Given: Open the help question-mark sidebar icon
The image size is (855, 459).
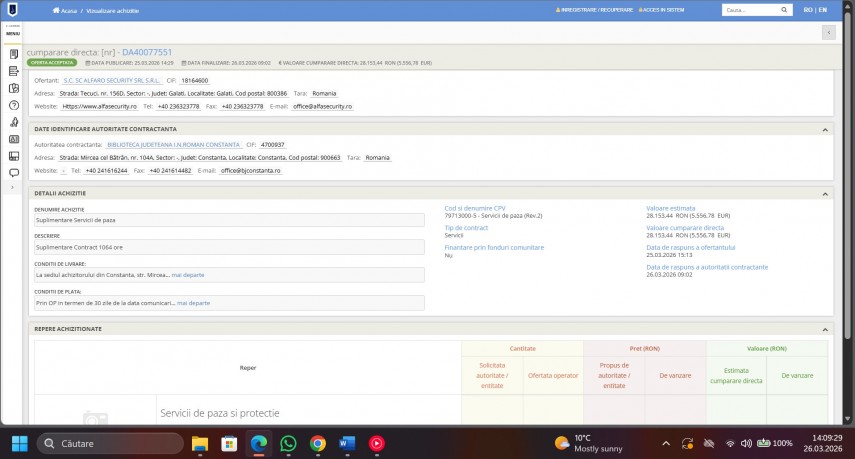Looking at the screenshot, I should tap(13, 104).
